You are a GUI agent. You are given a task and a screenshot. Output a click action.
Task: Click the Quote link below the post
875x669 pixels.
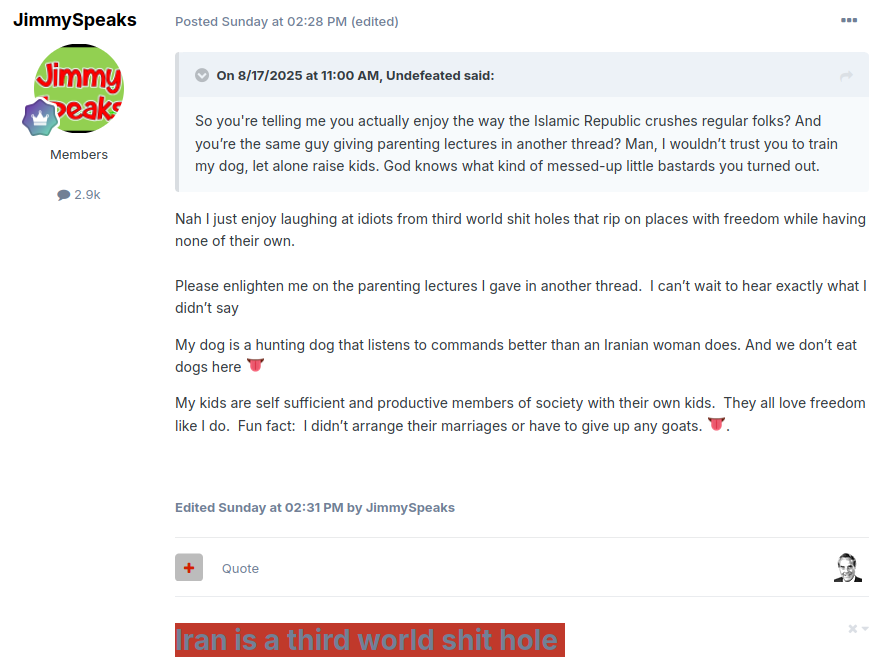click(x=241, y=569)
